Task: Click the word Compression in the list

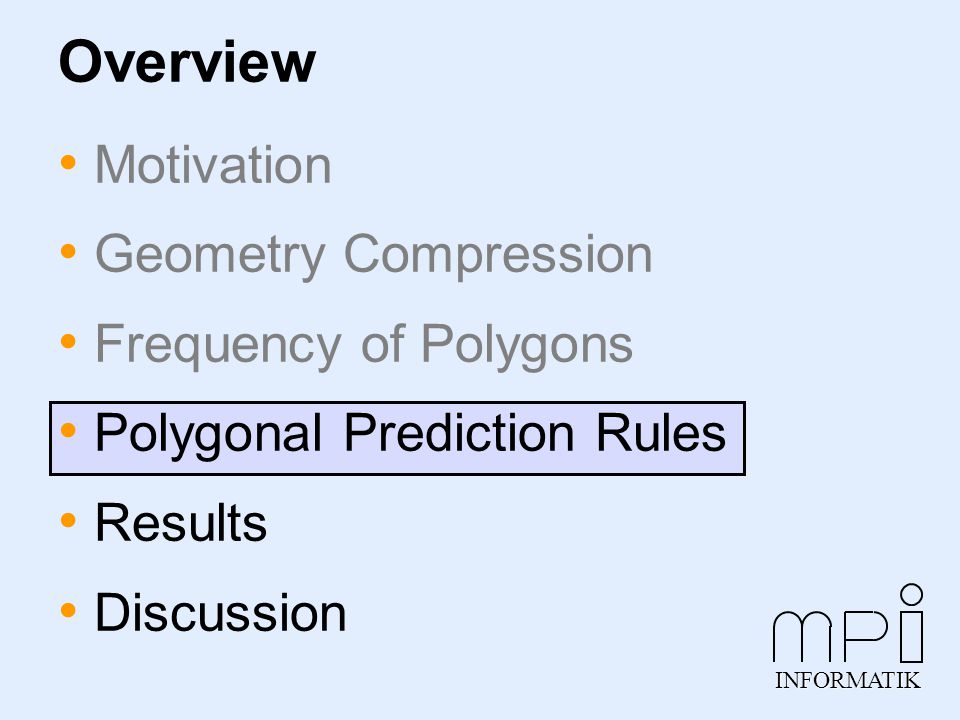Action: [498, 255]
